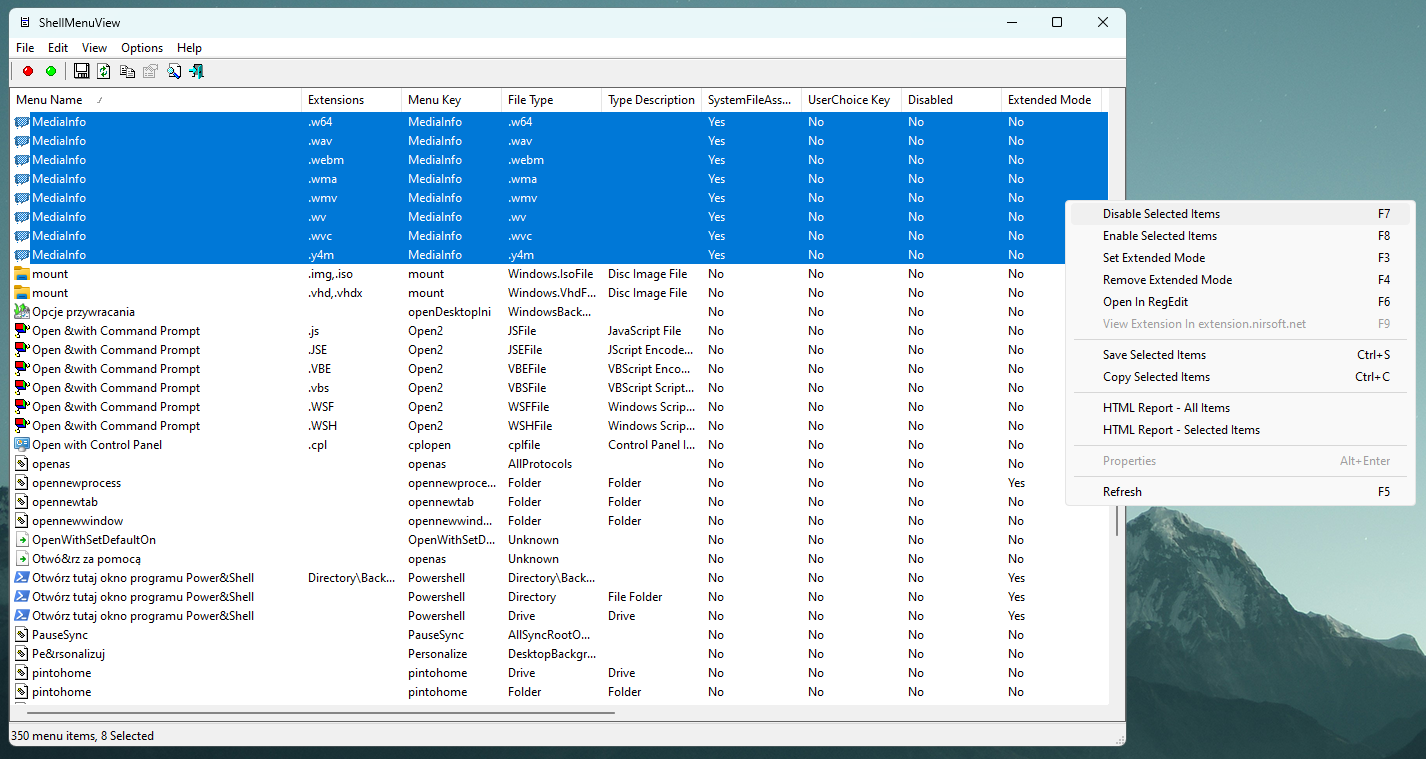Choose Open In RegEdit from the context menu

click(1154, 301)
